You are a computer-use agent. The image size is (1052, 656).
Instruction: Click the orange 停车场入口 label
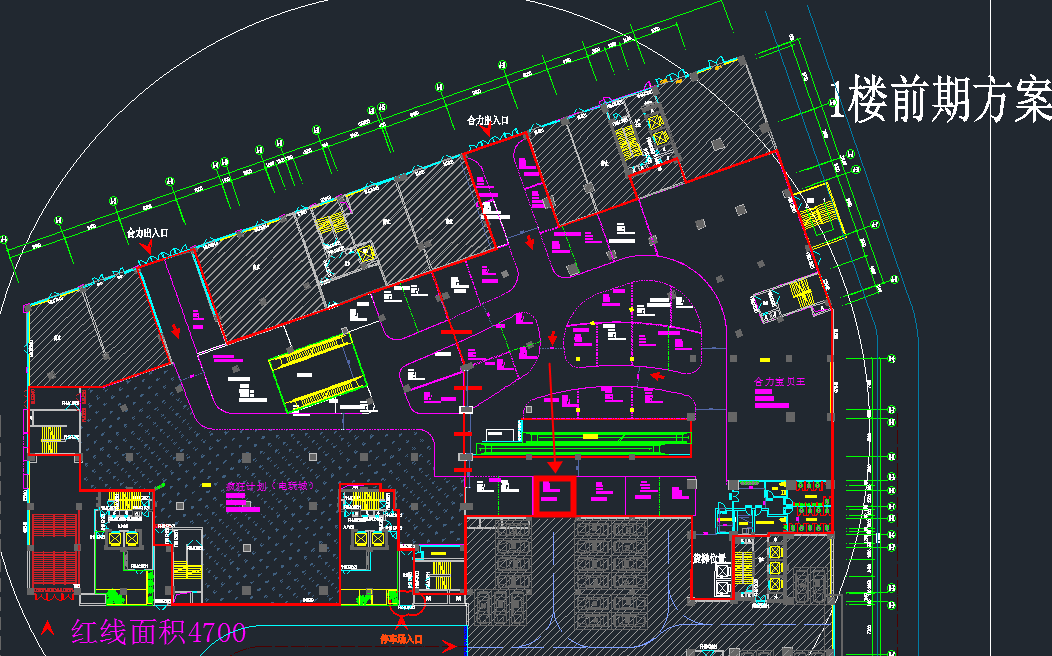(x=401, y=637)
